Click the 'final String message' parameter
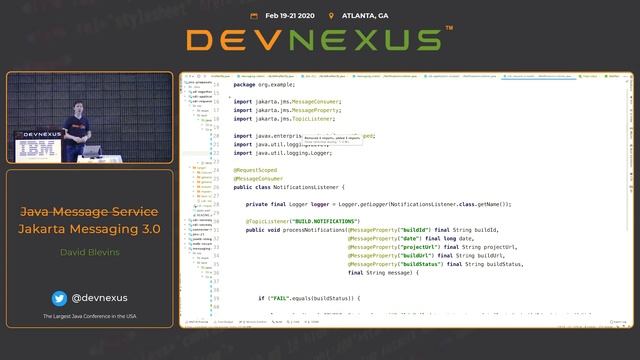Viewport: 640px width, 360px height. tap(380, 273)
